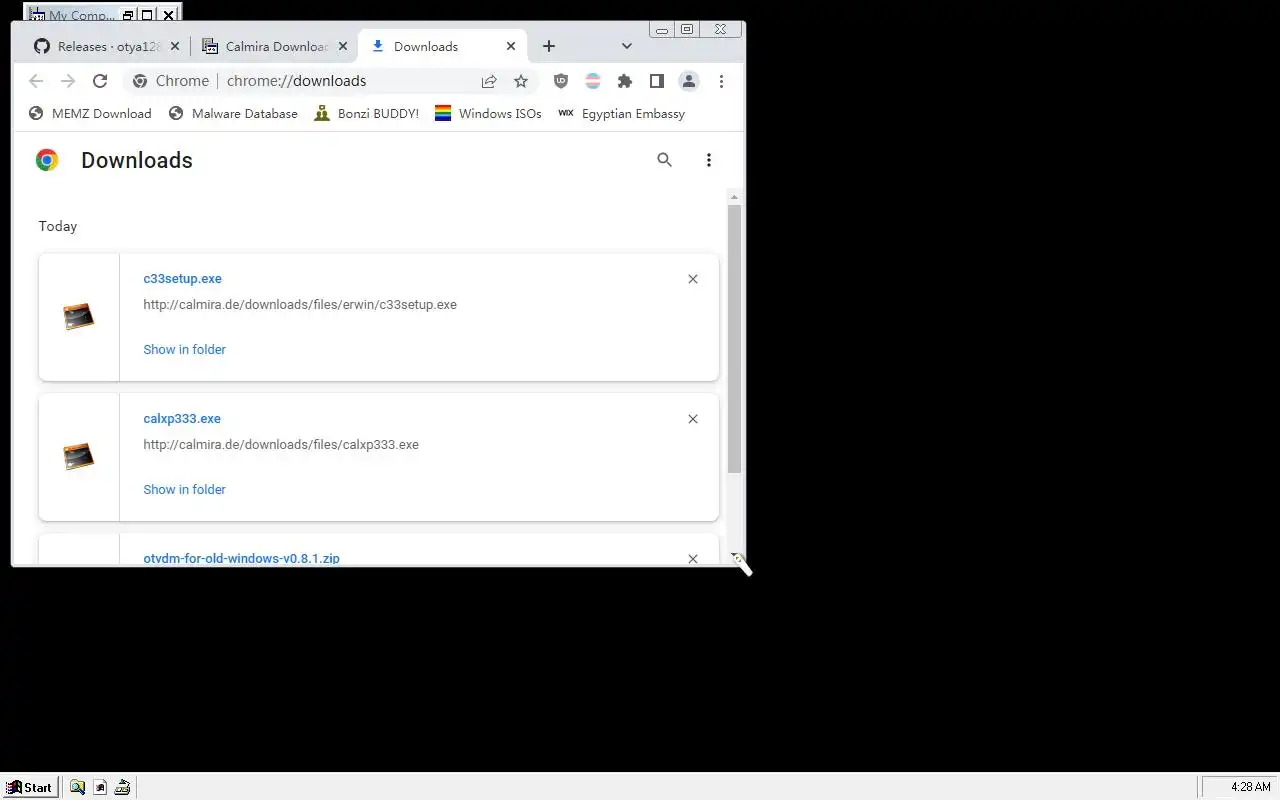Remove c33setup.exe from the list
This screenshot has width=1280, height=800.
pyautogui.click(x=693, y=279)
